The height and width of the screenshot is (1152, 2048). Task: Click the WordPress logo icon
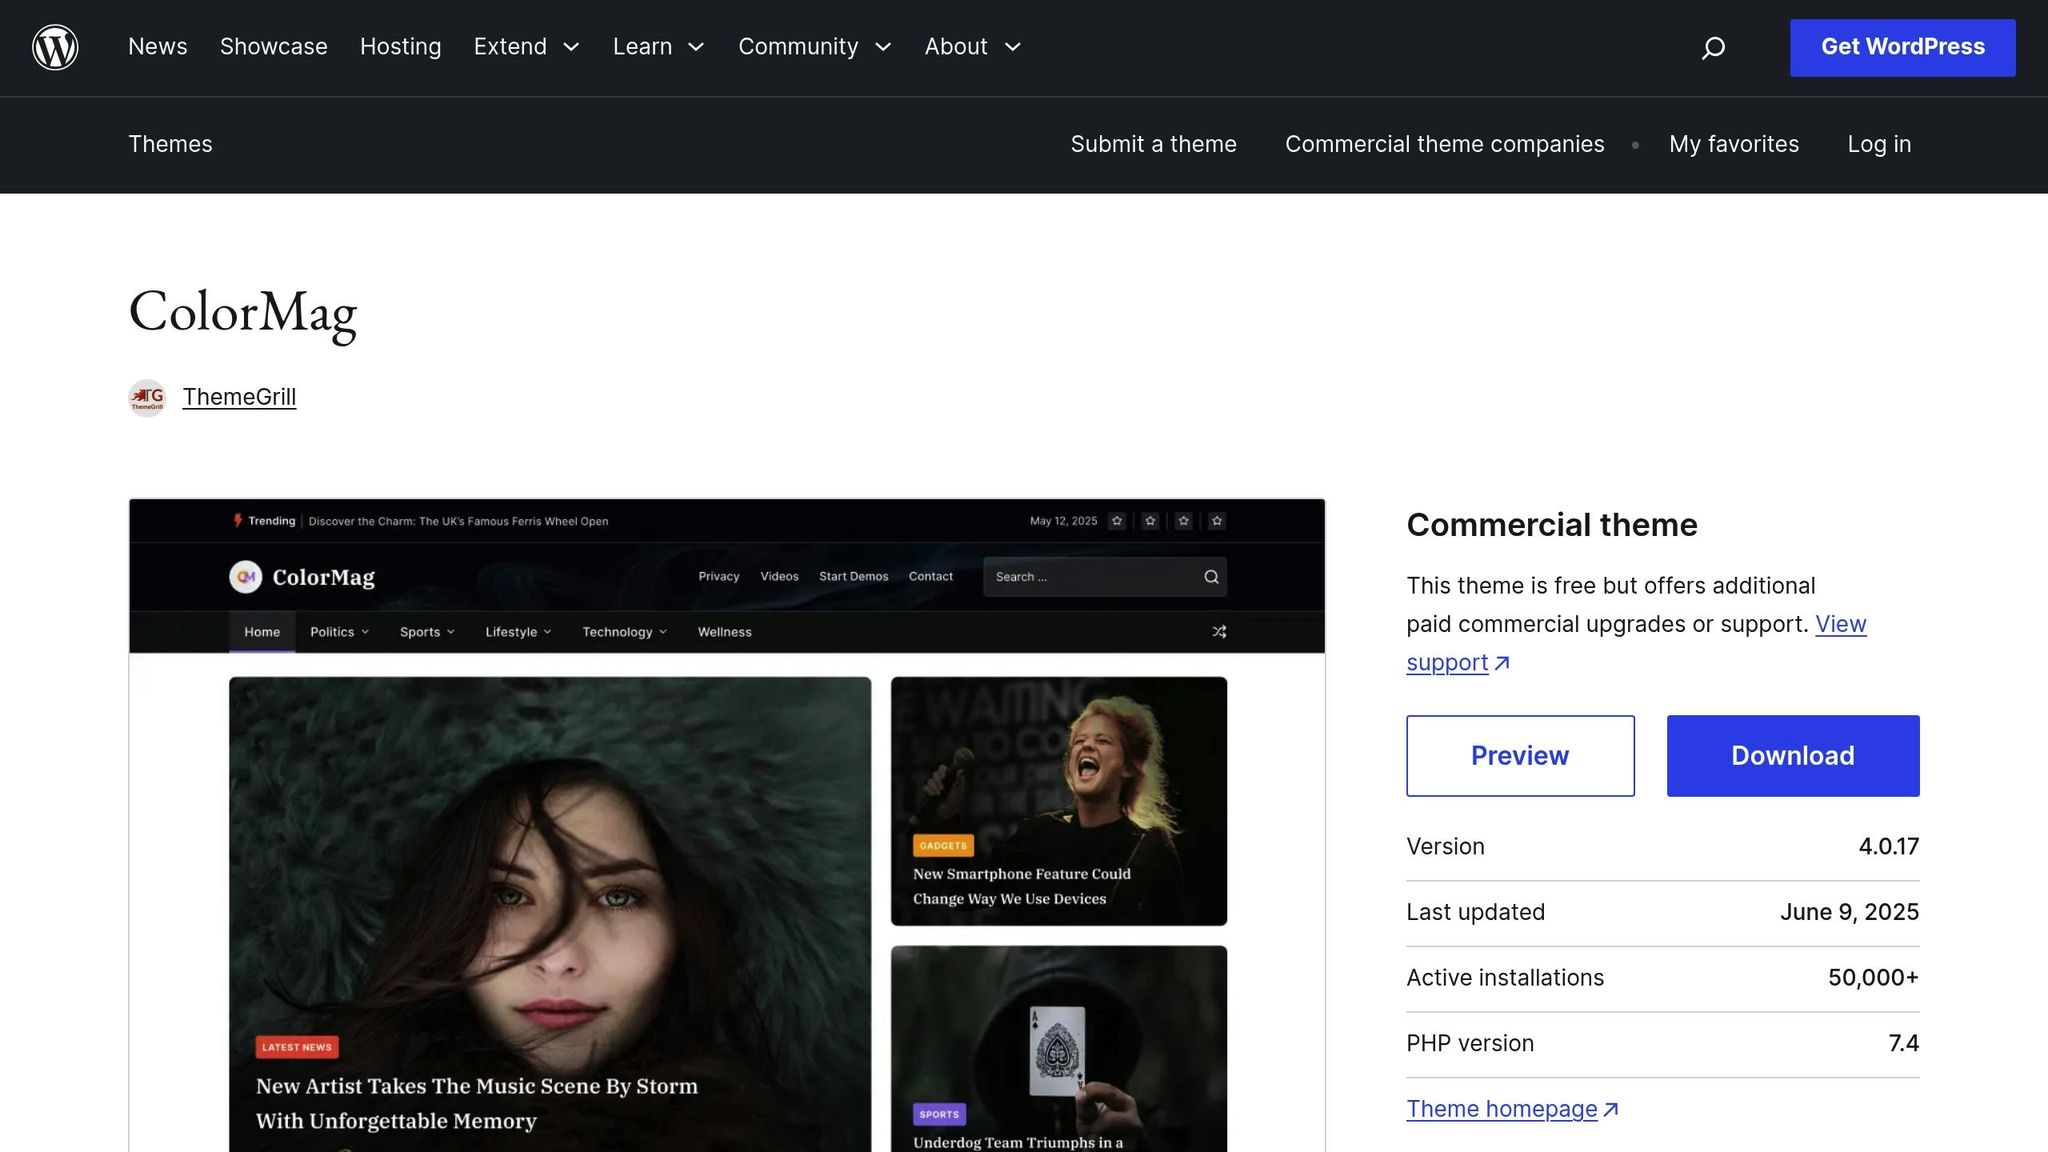(x=55, y=47)
